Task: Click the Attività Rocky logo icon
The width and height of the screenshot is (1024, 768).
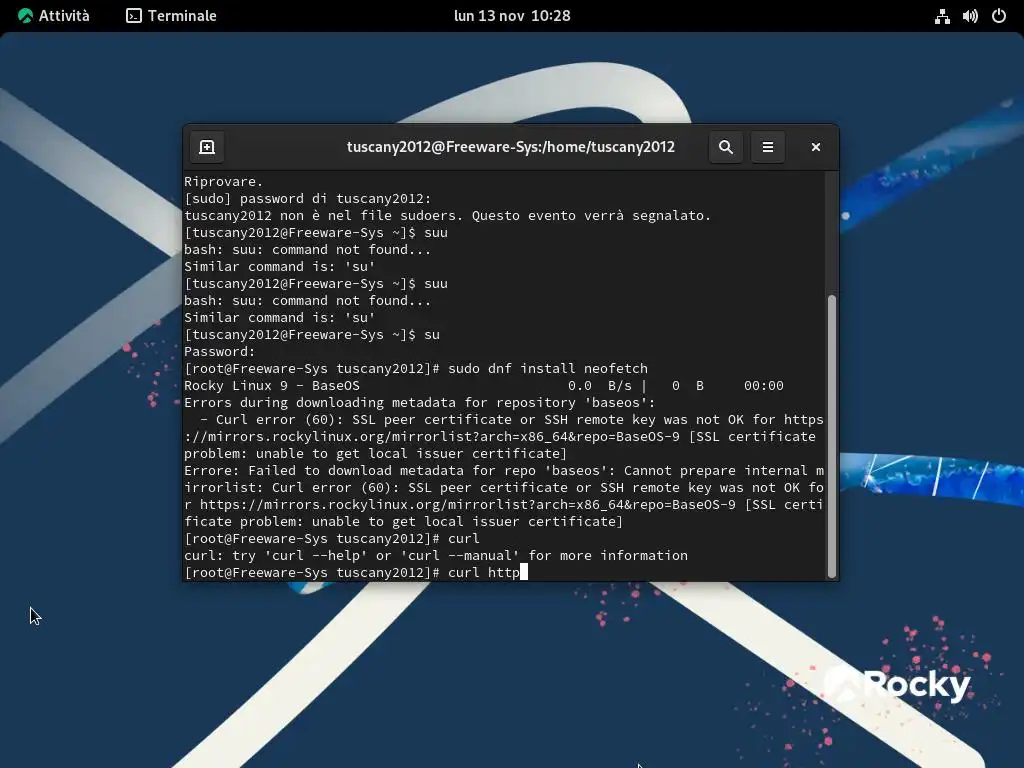Action: 25,16
